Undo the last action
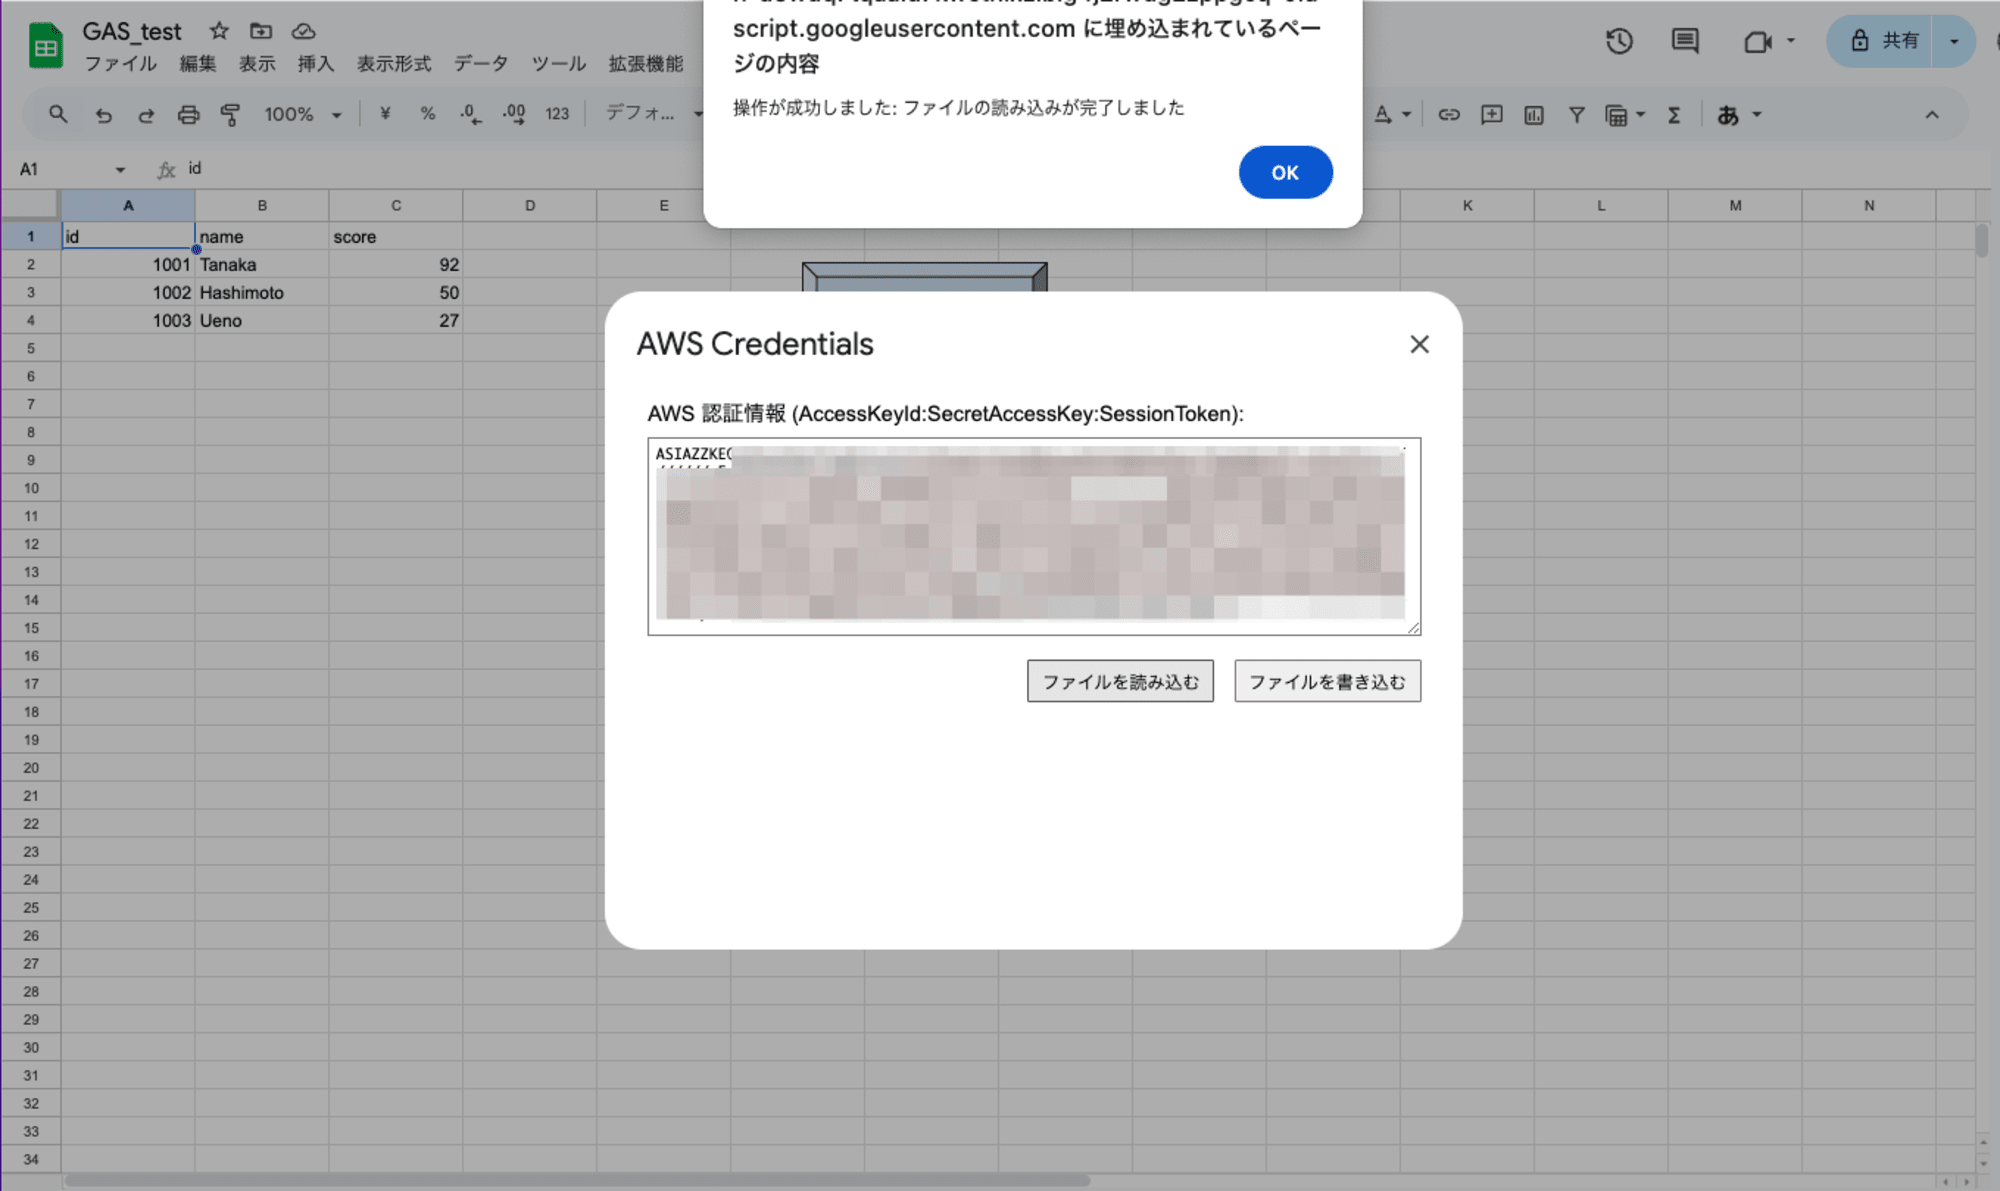The image size is (2000, 1191). click(x=103, y=114)
